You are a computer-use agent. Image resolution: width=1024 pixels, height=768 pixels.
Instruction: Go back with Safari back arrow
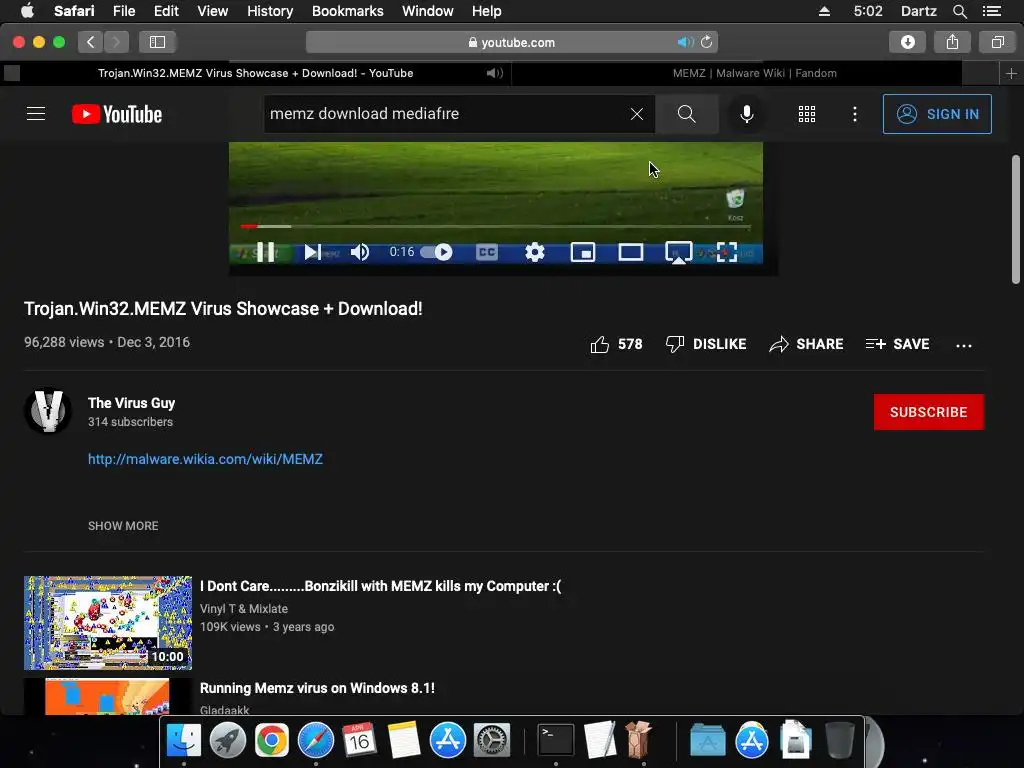[91, 42]
